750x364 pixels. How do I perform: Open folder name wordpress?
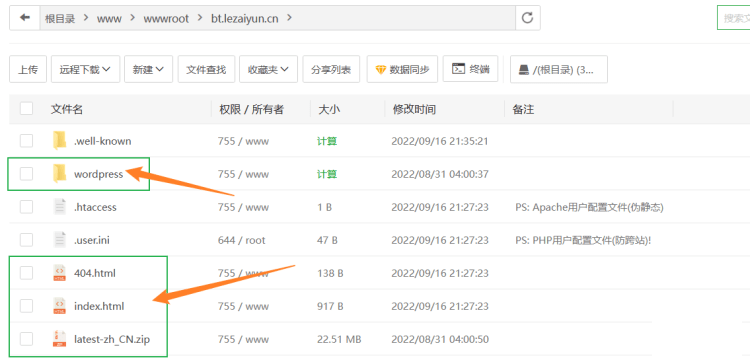(x=99, y=174)
